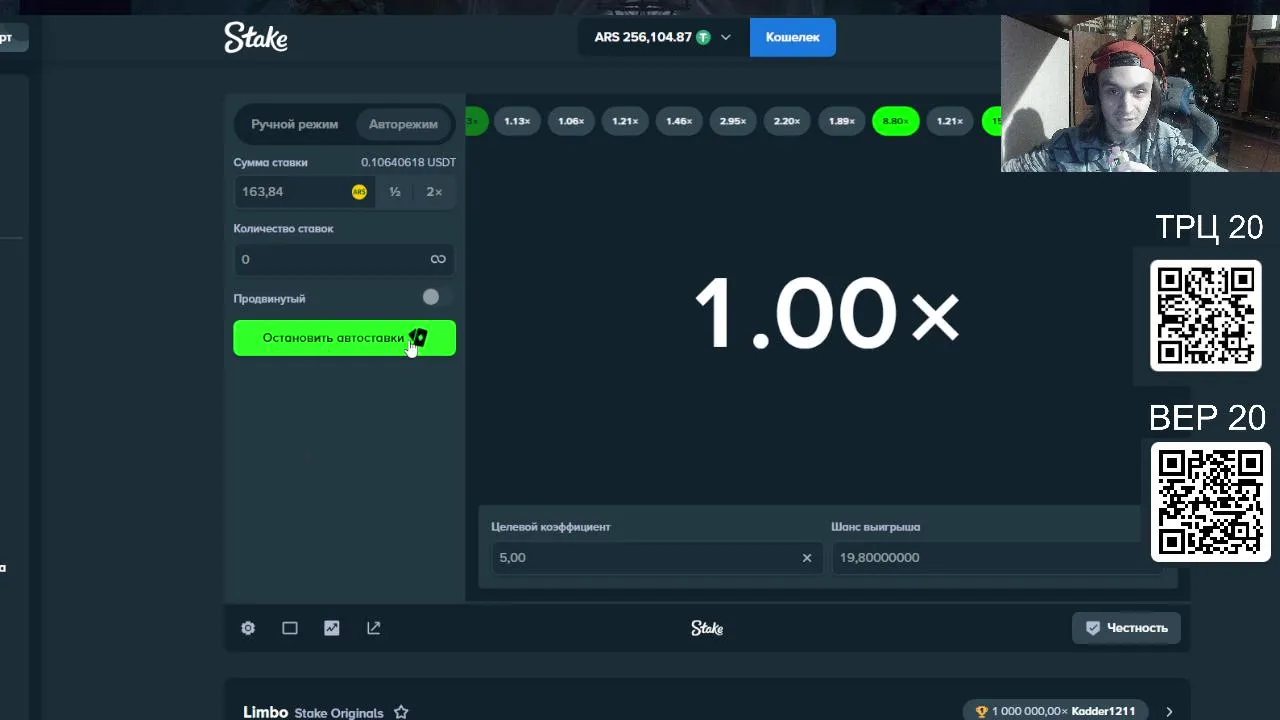Select the 2.20× history result
The width and height of the screenshot is (1280, 720).
tap(787, 121)
